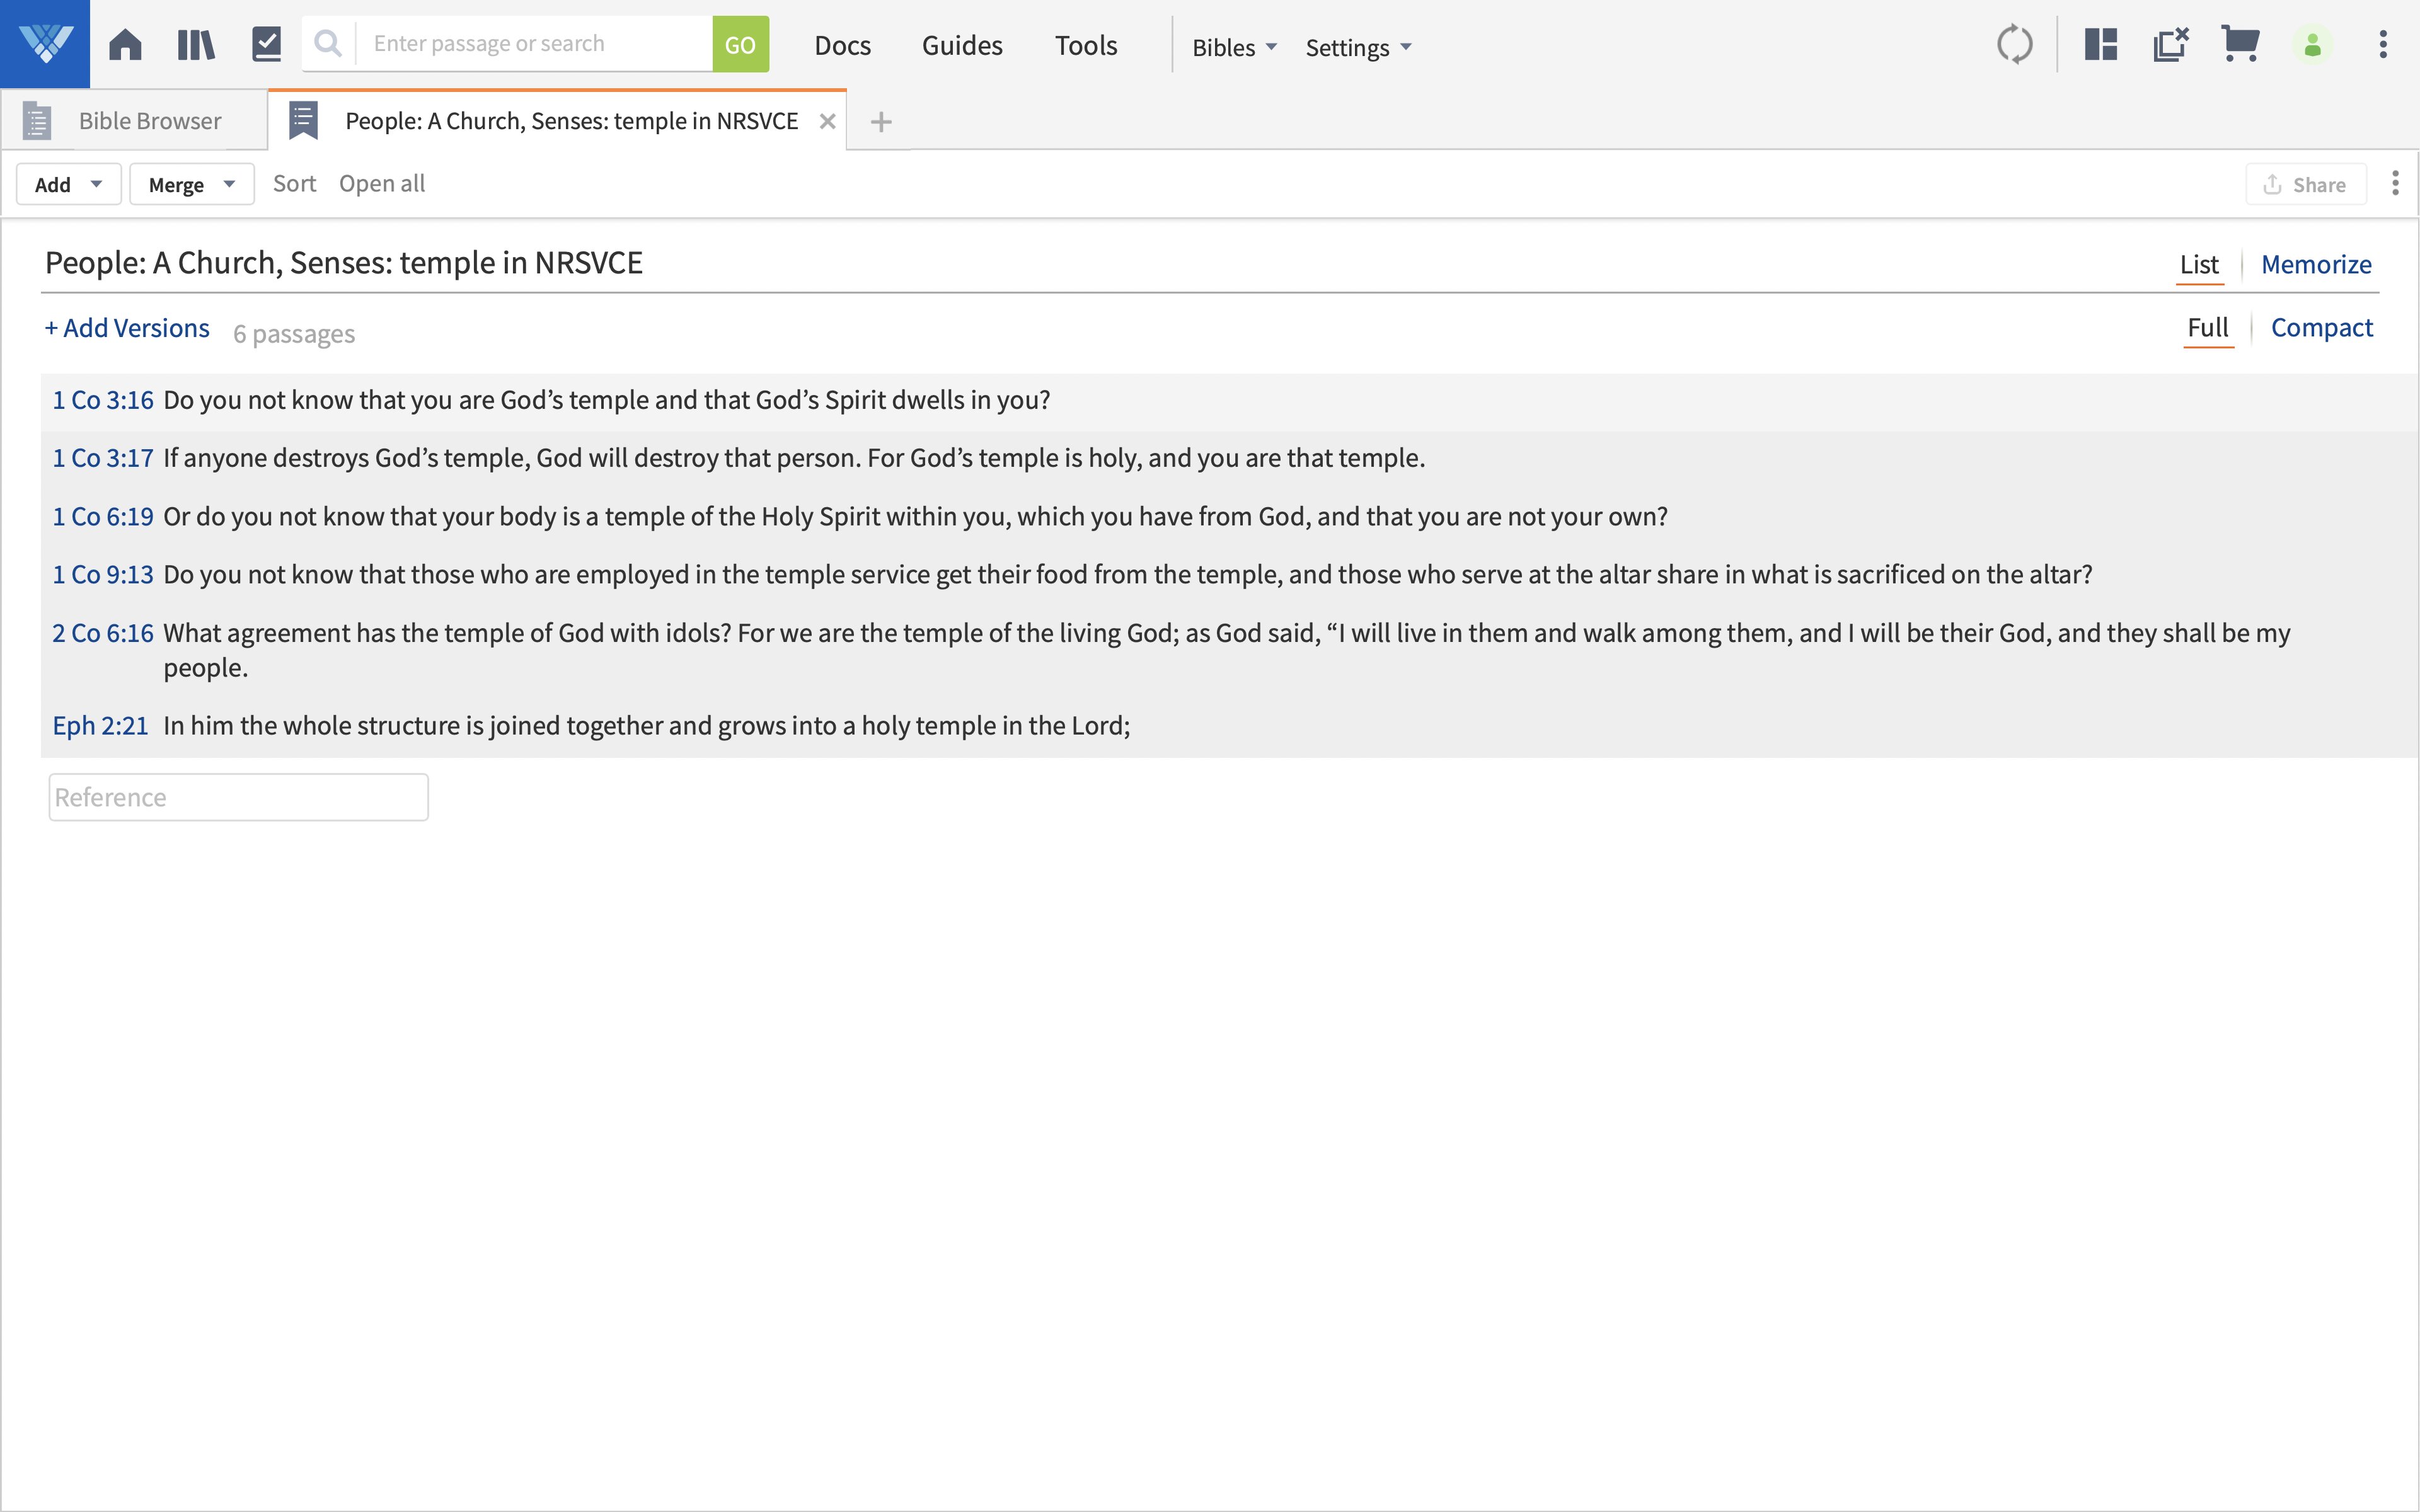Screen dimensions: 2420x1512
Task: Expand the Settings dropdown
Action: coord(1358,47)
